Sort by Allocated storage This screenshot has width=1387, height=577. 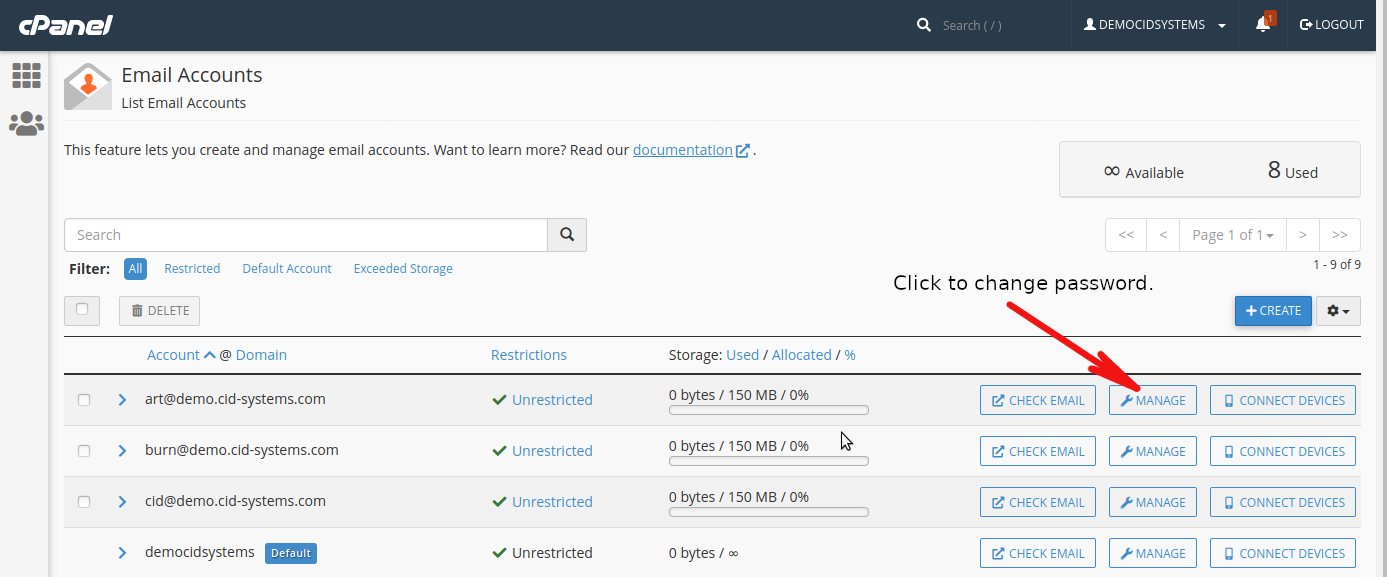802,355
